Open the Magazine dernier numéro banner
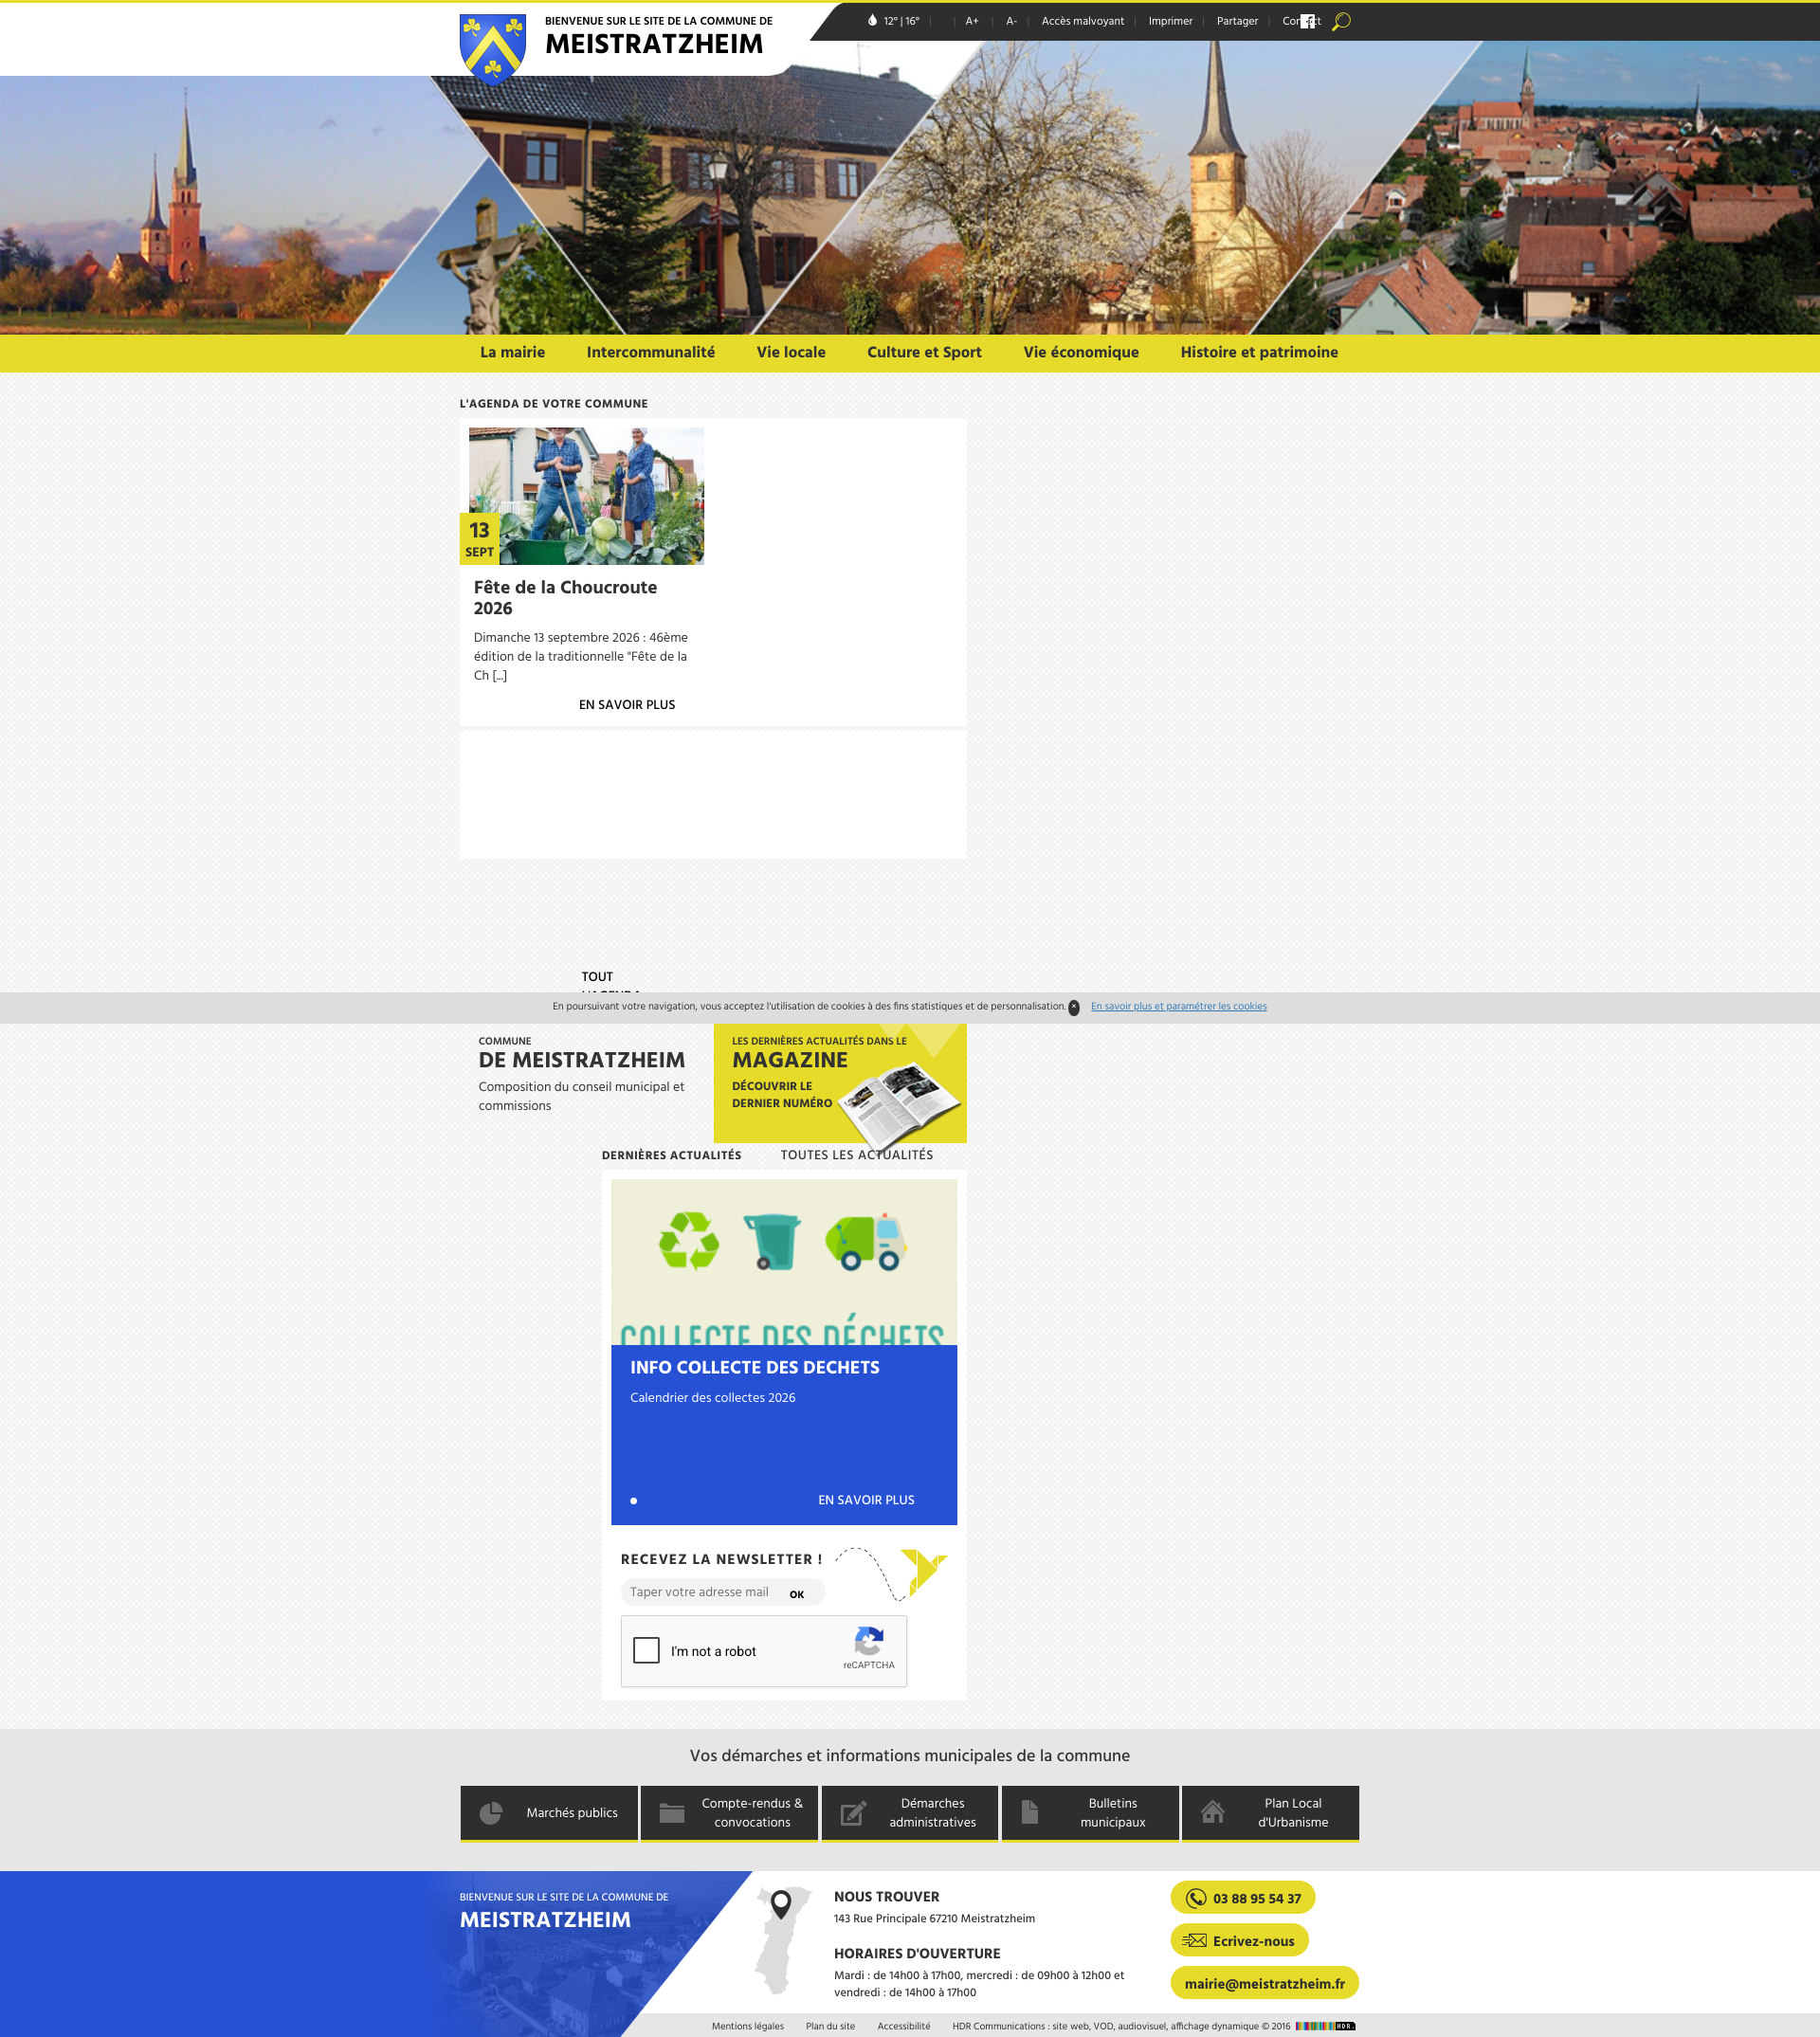This screenshot has width=1820, height=2037. point(840,1083)
